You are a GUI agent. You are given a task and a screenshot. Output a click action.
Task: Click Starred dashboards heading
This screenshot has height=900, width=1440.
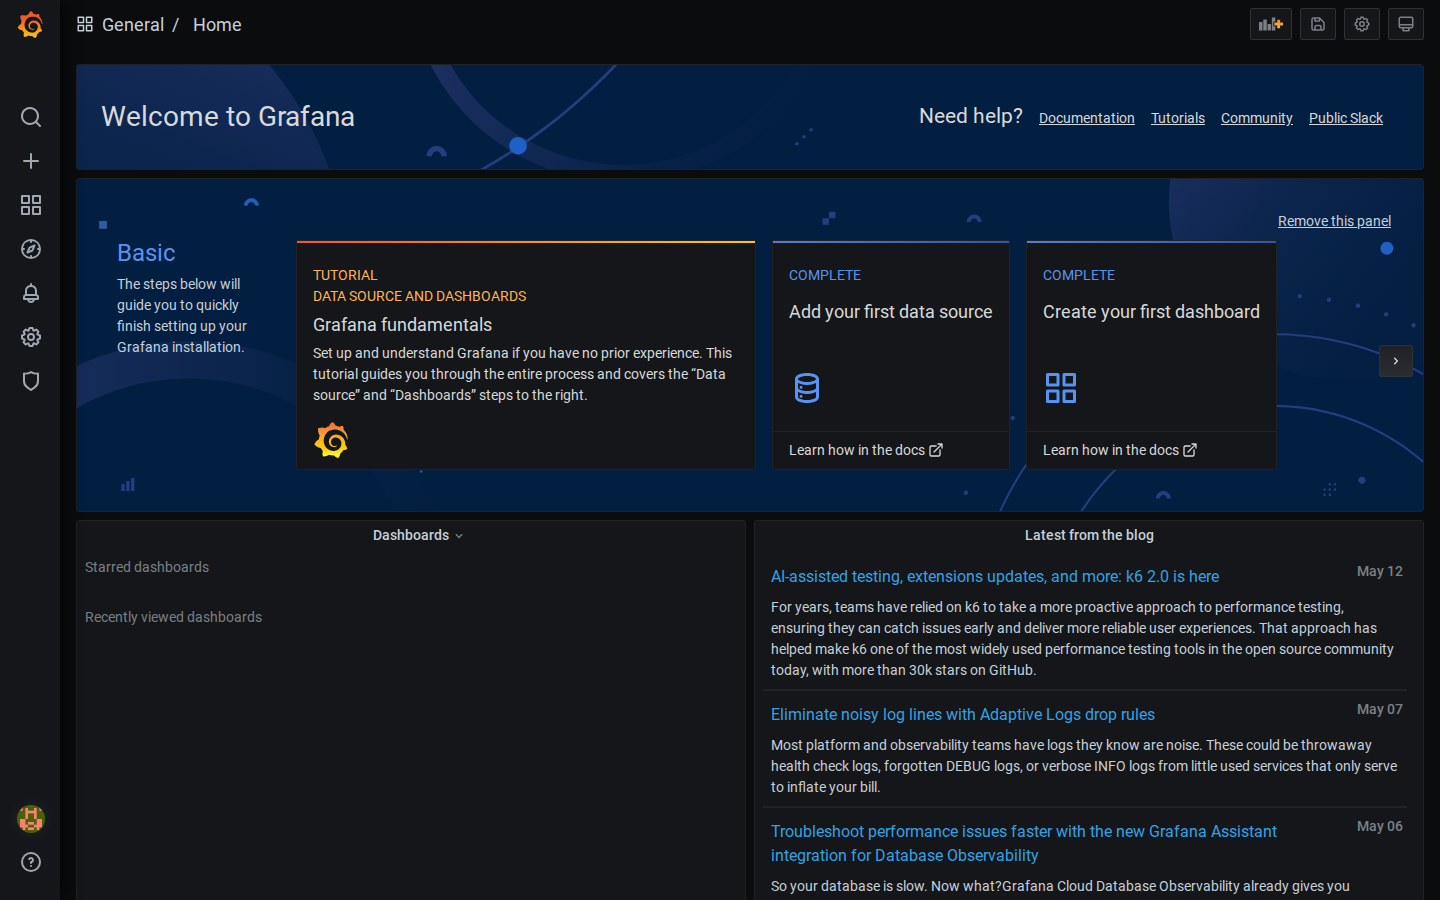pyautogui.click(x=147, y=567)
